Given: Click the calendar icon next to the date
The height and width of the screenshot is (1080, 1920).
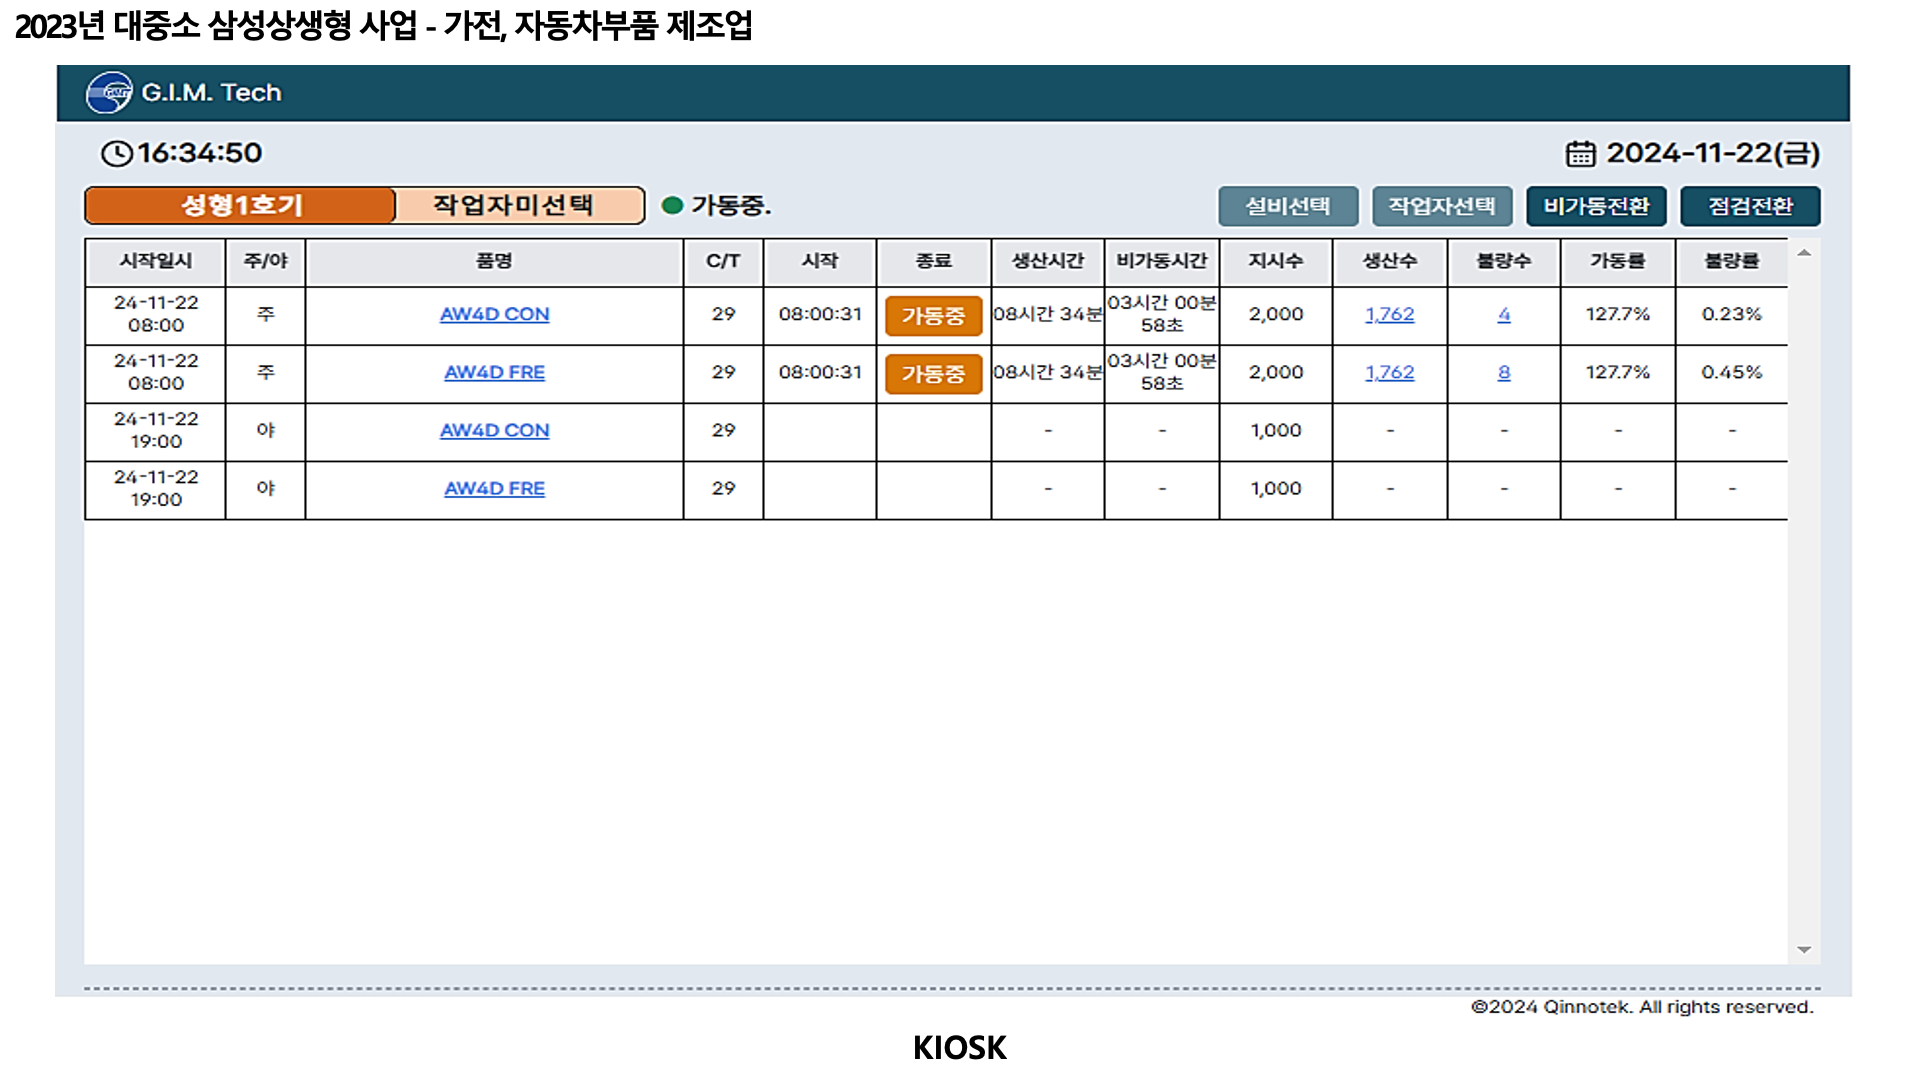Looking at the screenshot, I should 1580,154.
